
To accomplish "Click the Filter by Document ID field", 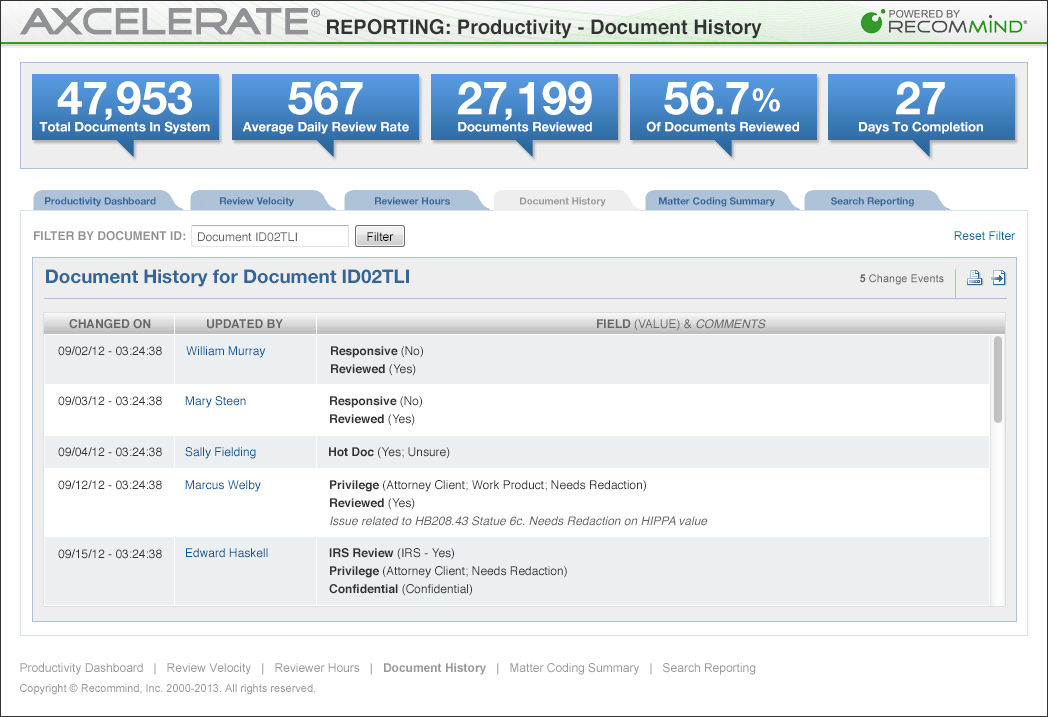I will tap(270, 237).
